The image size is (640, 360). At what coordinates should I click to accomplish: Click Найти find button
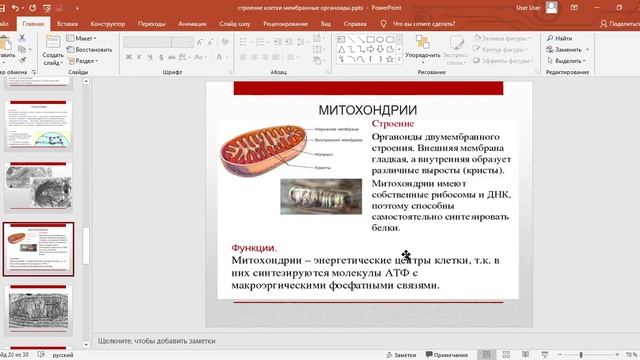click(x=559, y=38)
